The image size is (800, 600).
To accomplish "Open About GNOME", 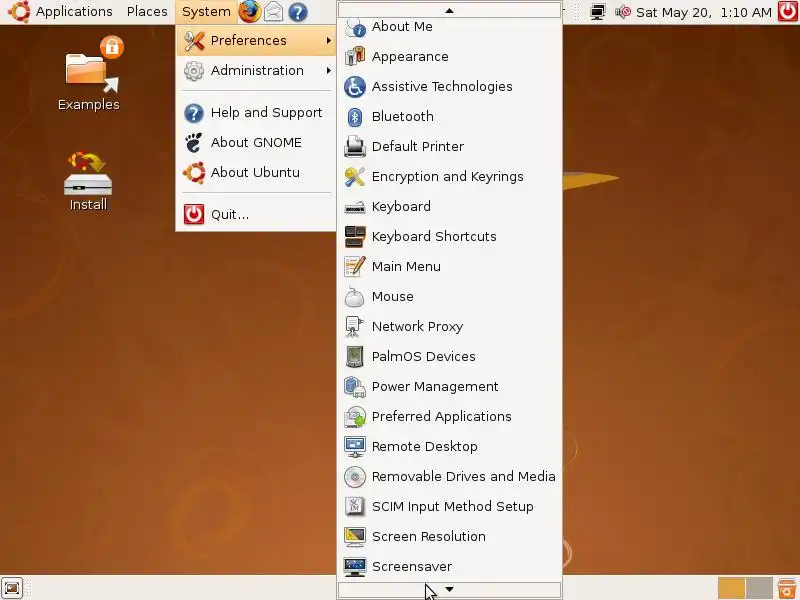I will (x=256, y=143).
